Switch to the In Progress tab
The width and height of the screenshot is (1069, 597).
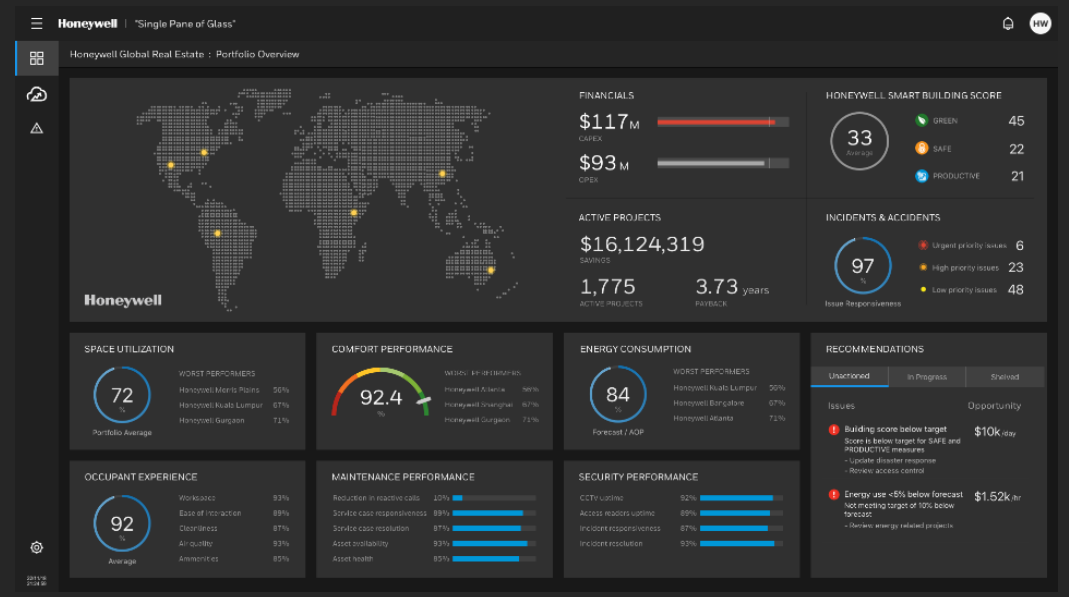(927, 376)
